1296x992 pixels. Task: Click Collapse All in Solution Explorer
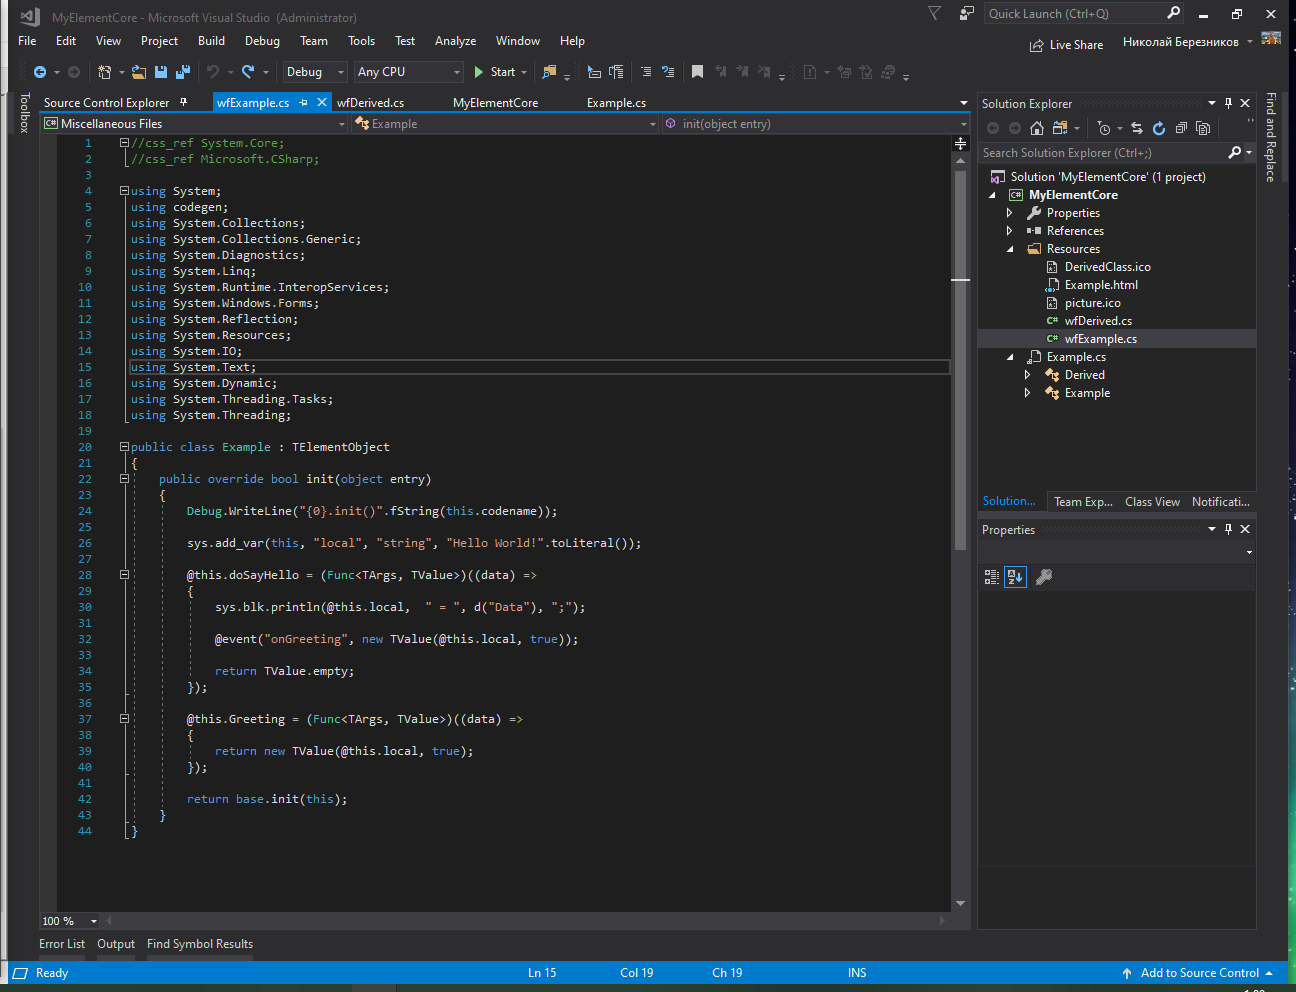1181,128
